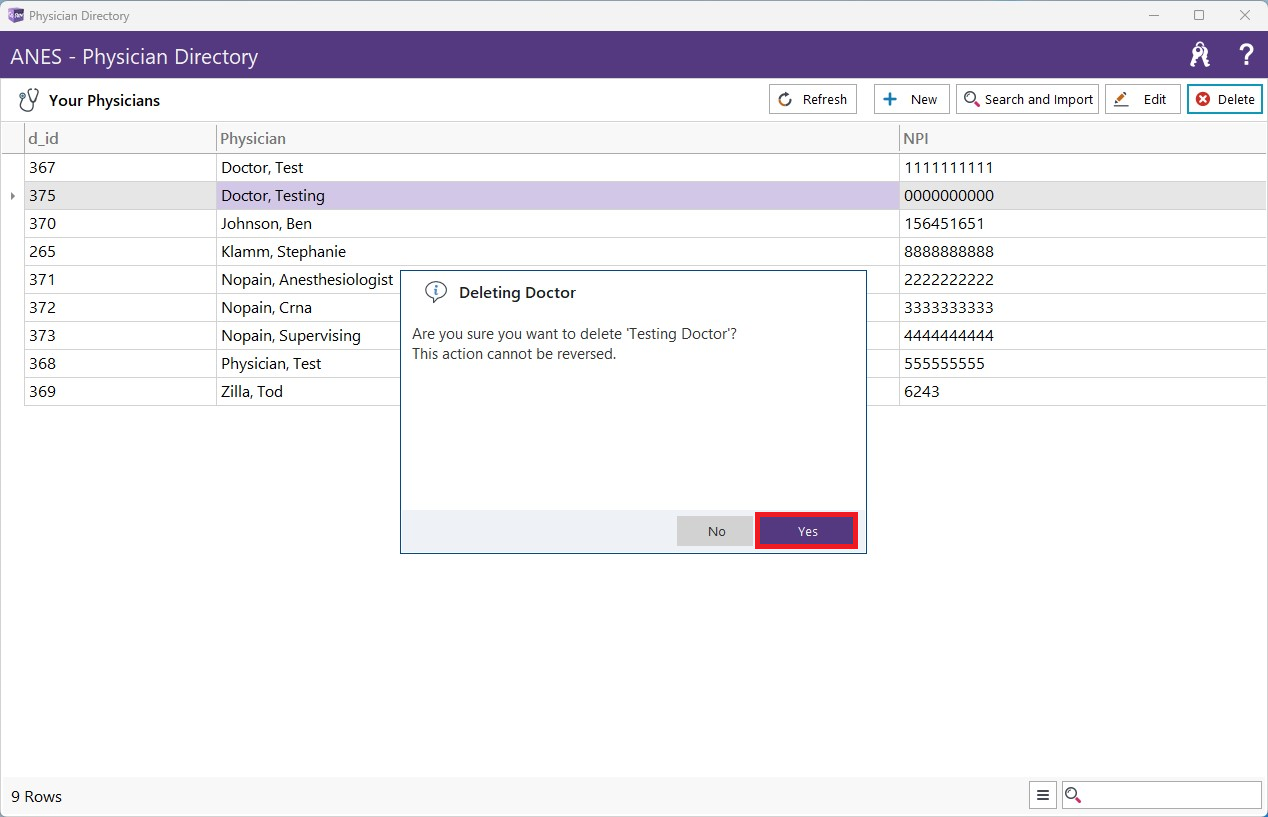This screenshot has height=817, width=1268.
Task: Click the 'Deleting Doctor' dialog title
Action: tap(517, 293)
